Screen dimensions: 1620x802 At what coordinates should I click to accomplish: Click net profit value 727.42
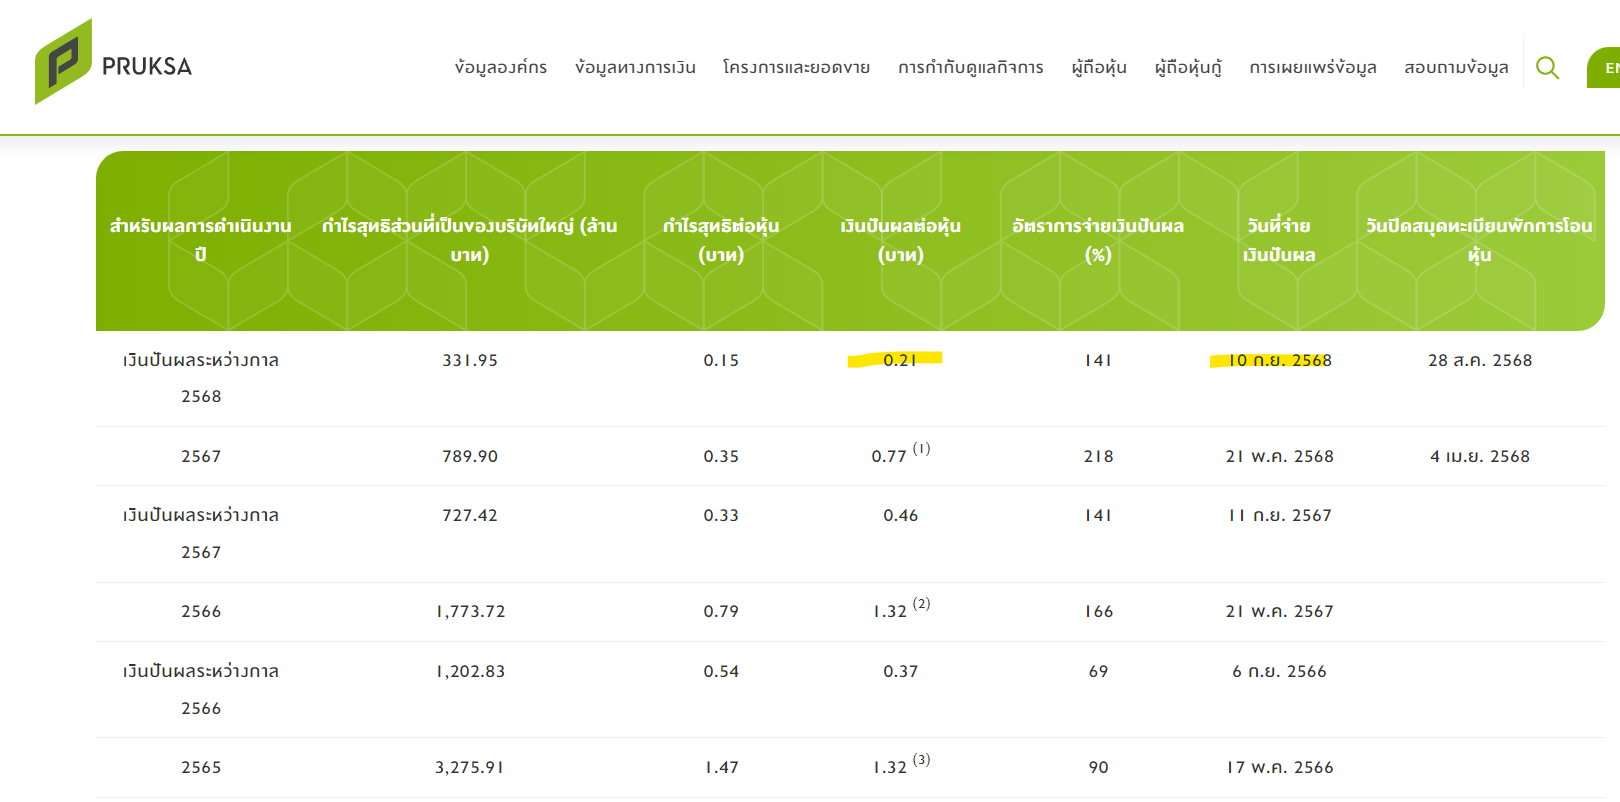470,515
